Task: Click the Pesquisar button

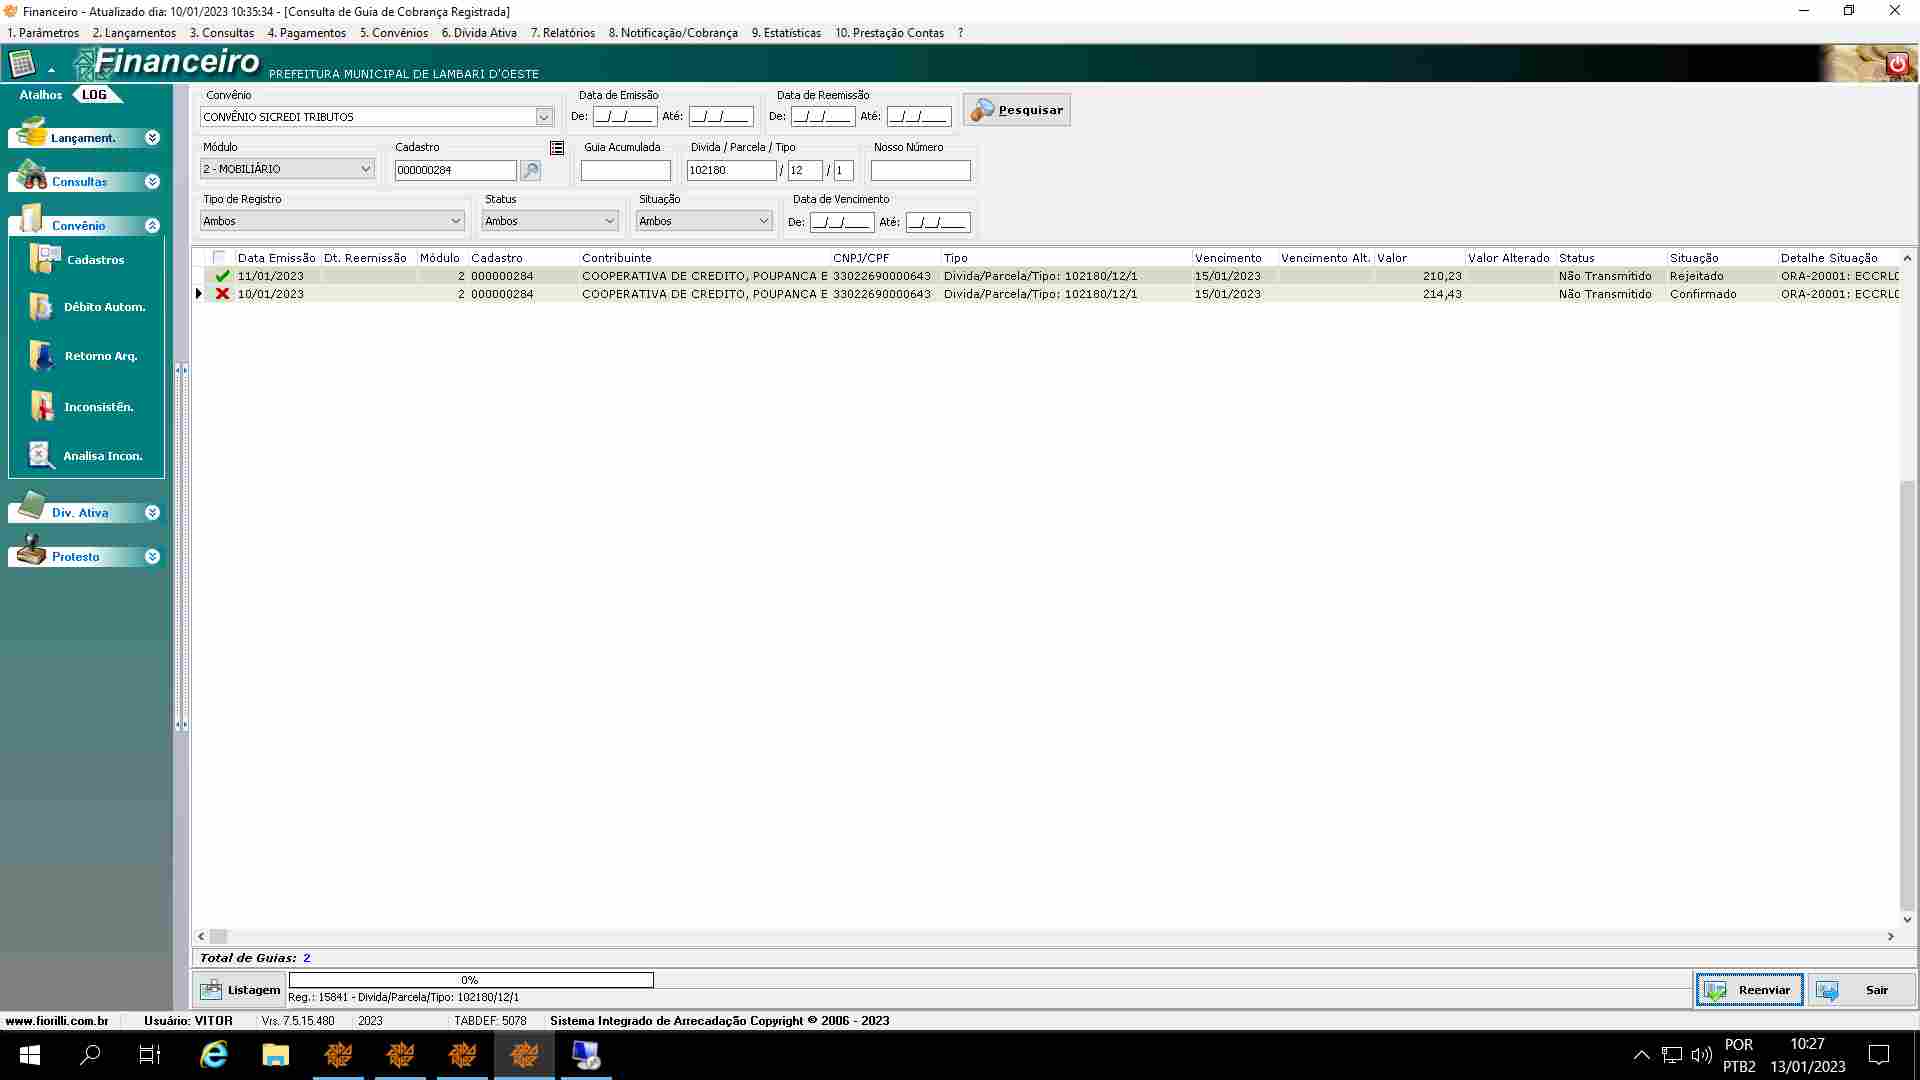Action: pyautogui.click(x=1017, y=110)
